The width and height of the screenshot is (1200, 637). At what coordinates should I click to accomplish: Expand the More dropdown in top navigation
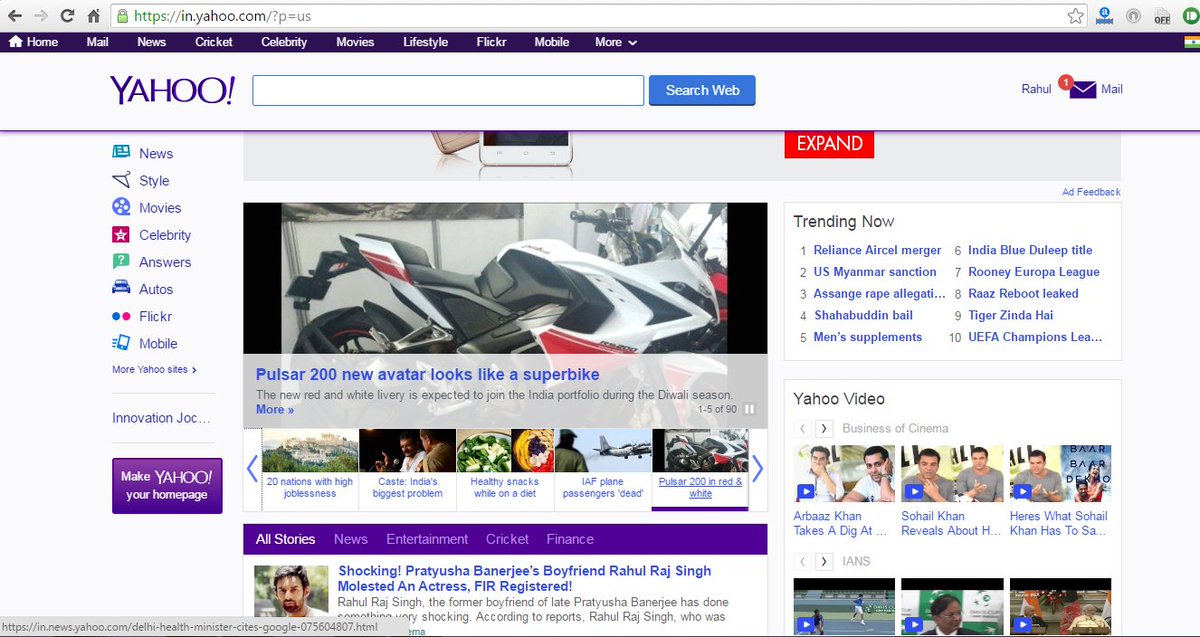(x=615, y=42)
